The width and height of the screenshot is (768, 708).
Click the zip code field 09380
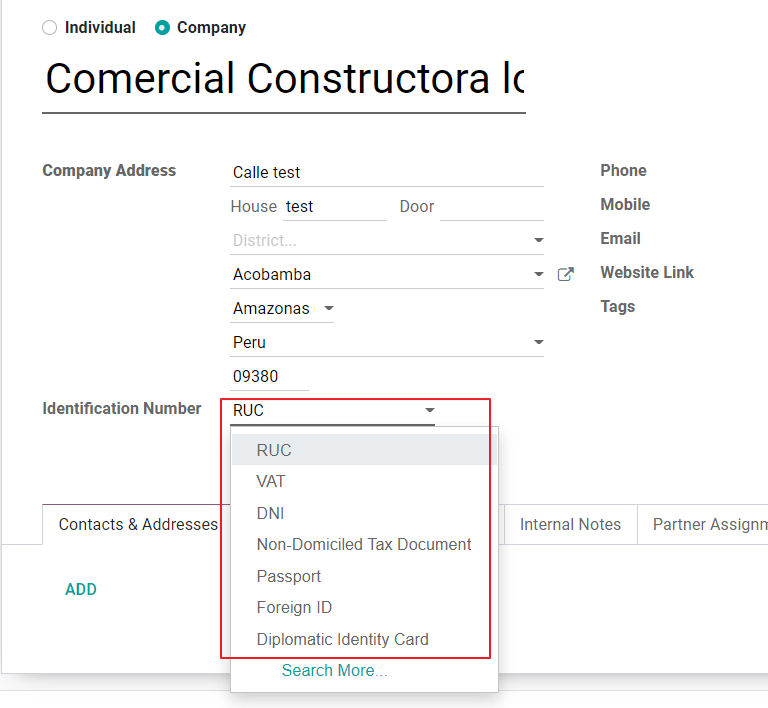point(268,377)
